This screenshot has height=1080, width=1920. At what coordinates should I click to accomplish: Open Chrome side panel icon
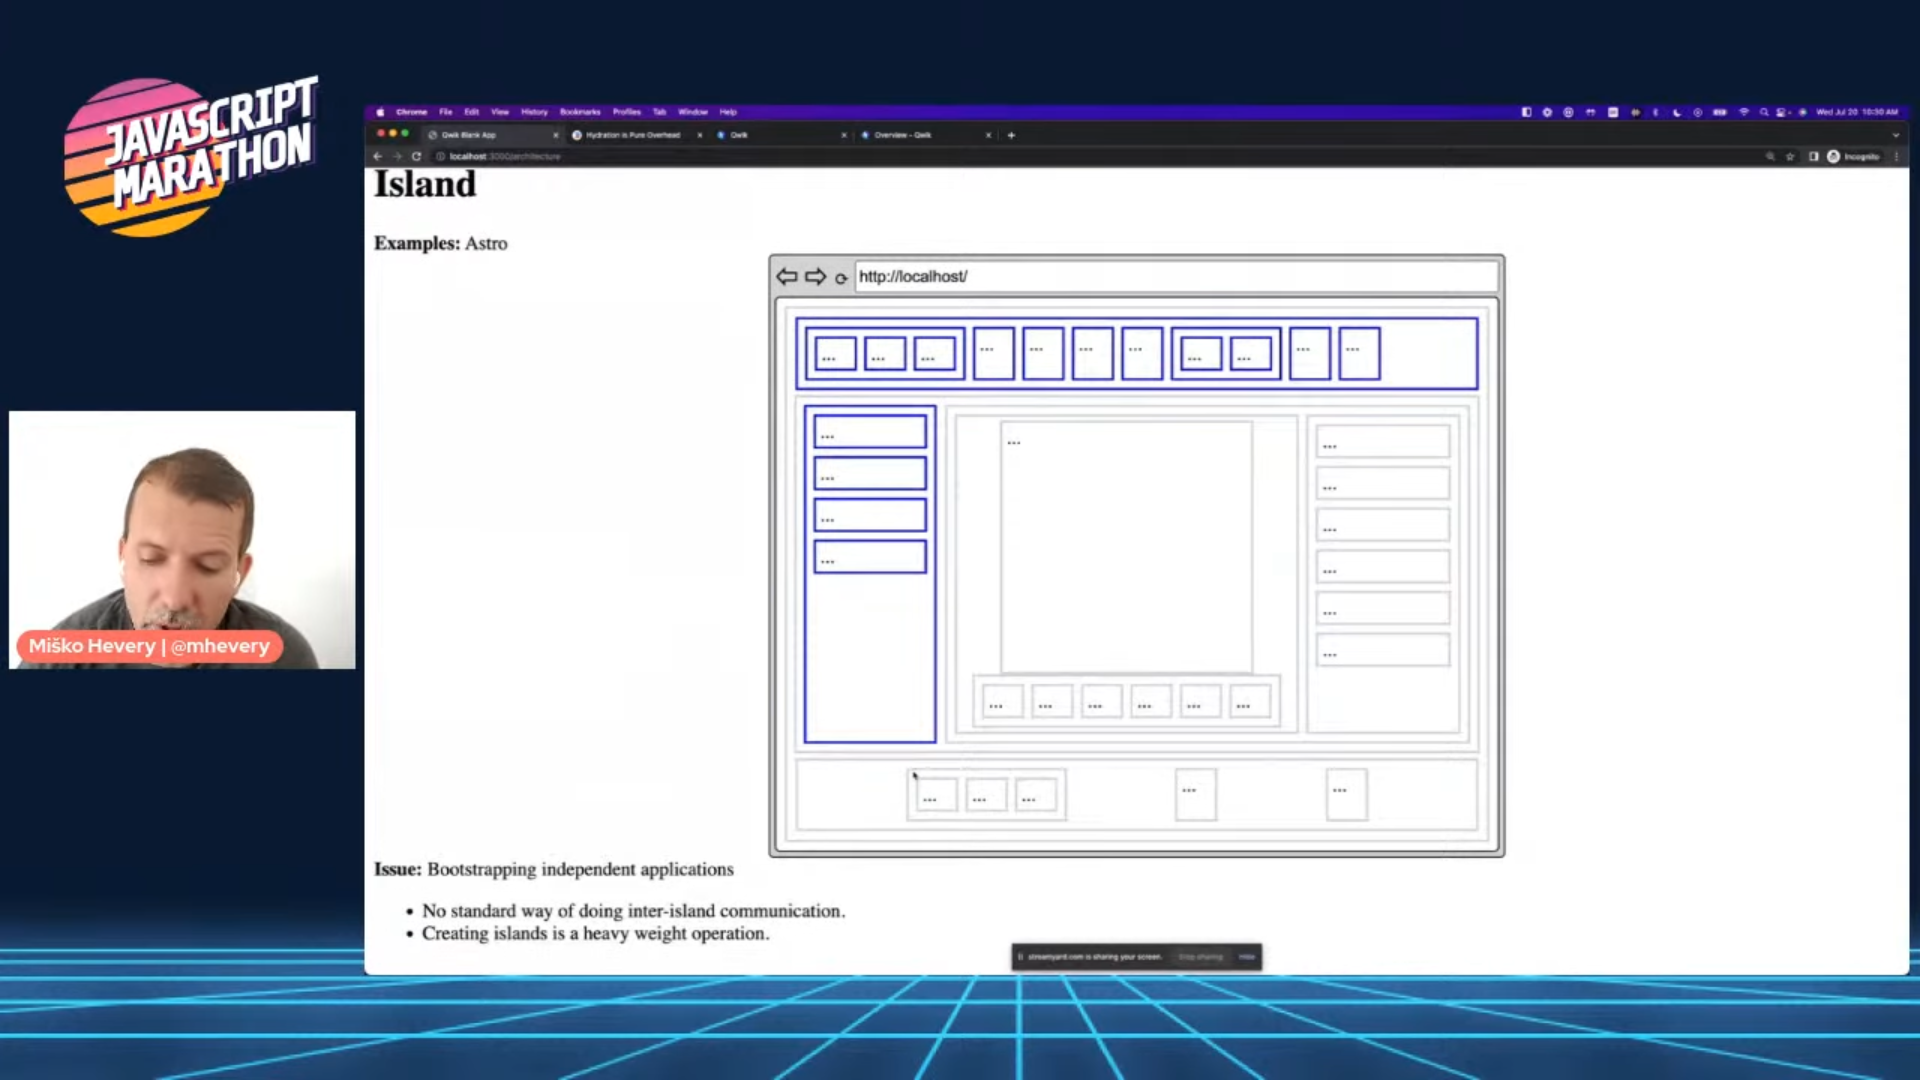click(x=1813, y=156)
